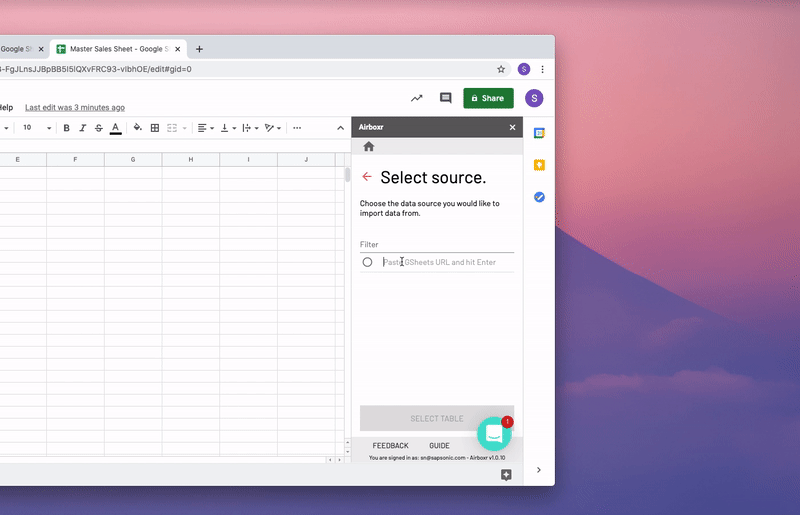Select column J header
Screen dimensions: 800x515
pos(306,160)
